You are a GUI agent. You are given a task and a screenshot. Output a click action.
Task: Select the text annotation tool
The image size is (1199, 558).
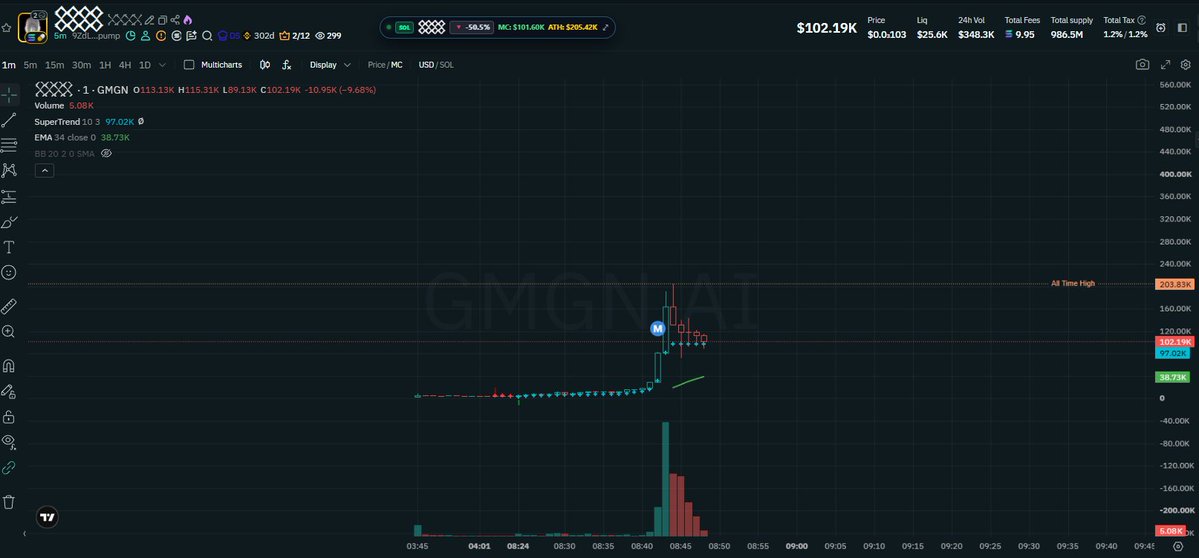tap(9, 247)
